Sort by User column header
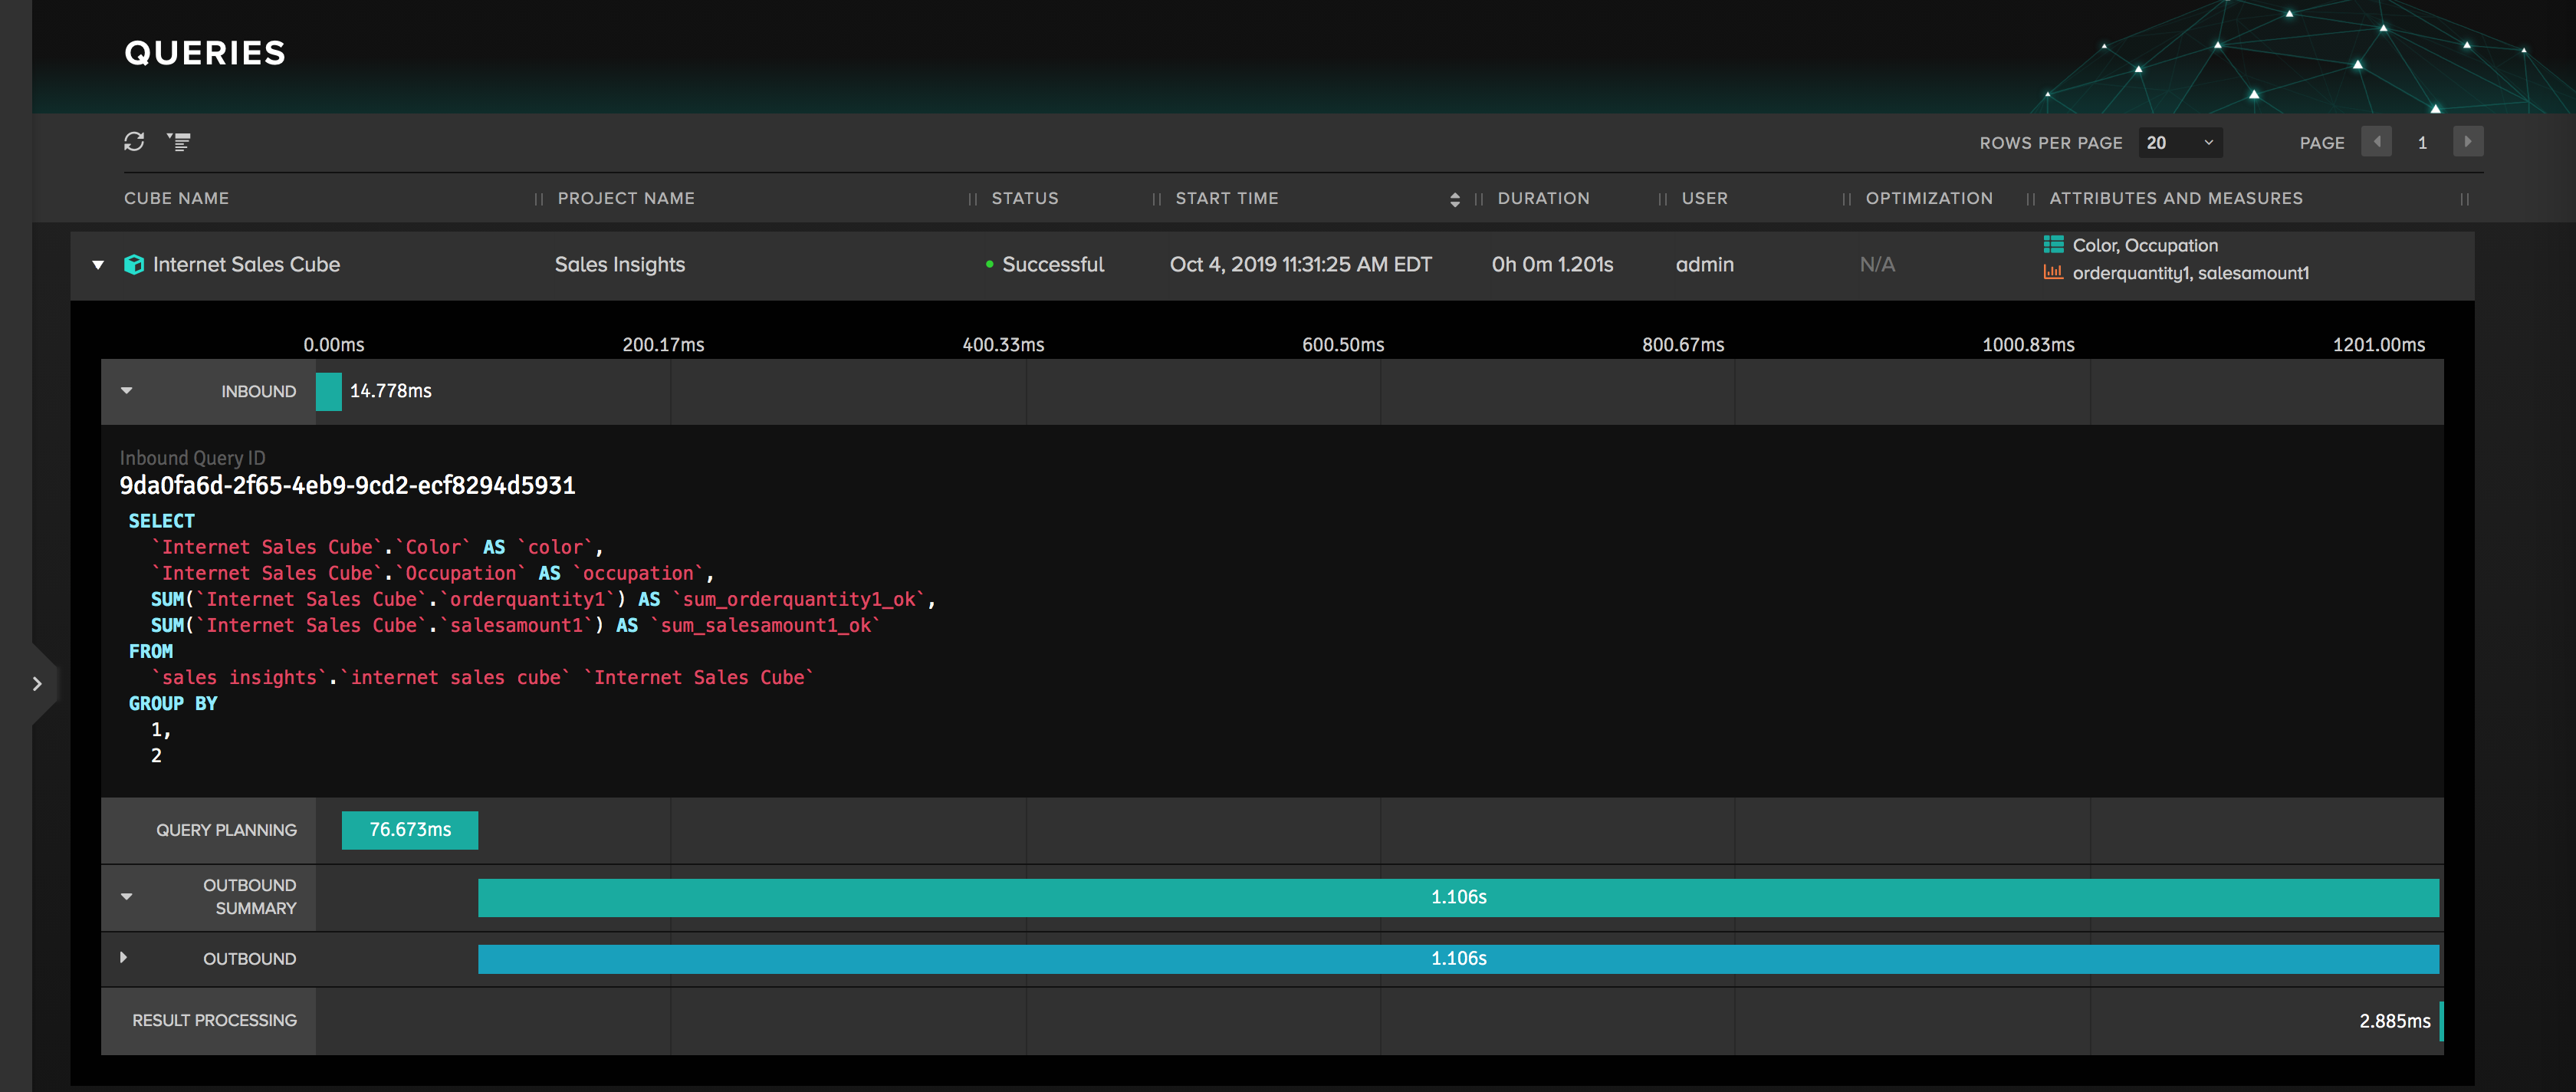The image size is (2576, 1092). [1704, 199]
